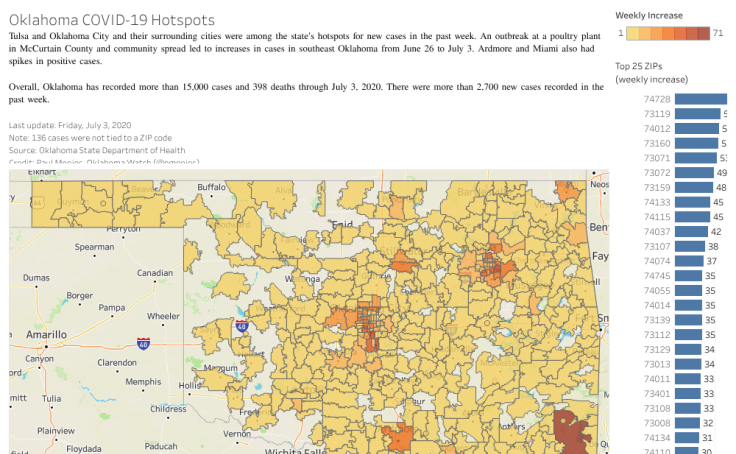Click the Borger city label on the map
This screenshot has width=736, height=454.
[79, 296]
